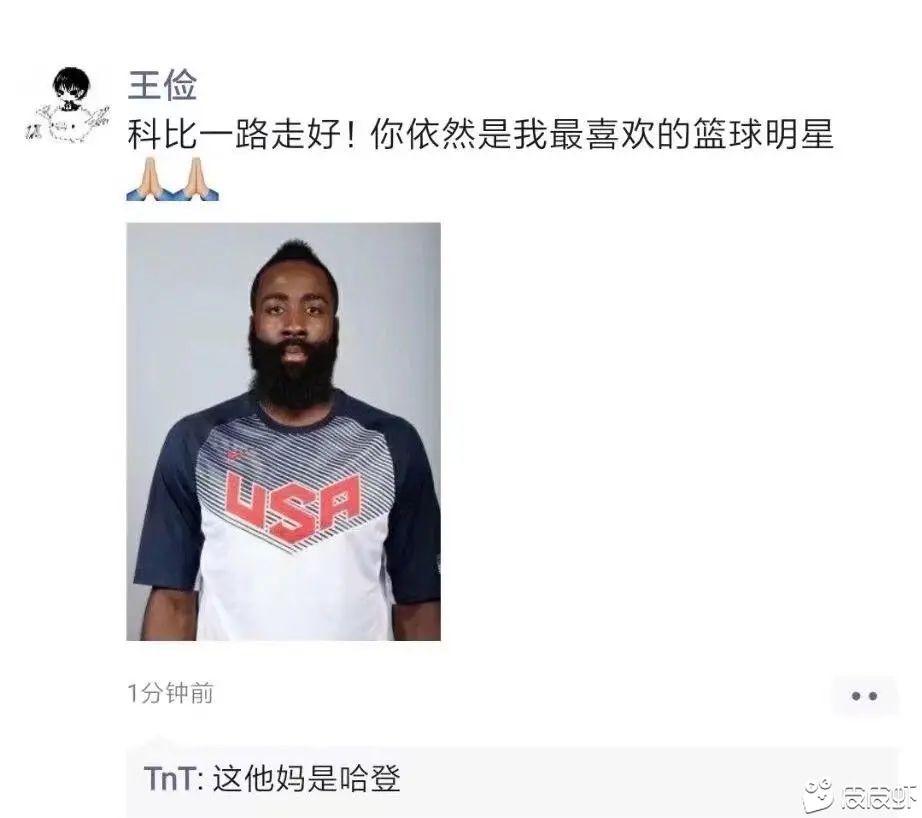Click commenter name TnT
Screen dimensions: 922x818
(x=169, y=779)
